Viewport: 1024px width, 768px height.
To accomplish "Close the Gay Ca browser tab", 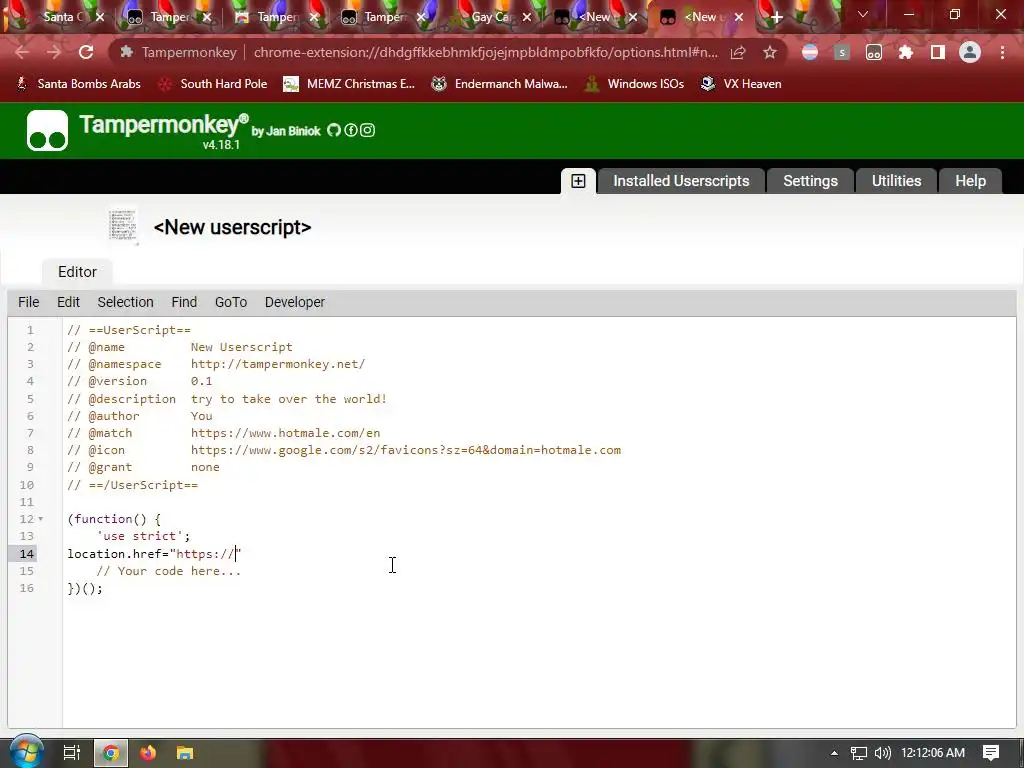I will pyautogui.click(x=527, y=17).
